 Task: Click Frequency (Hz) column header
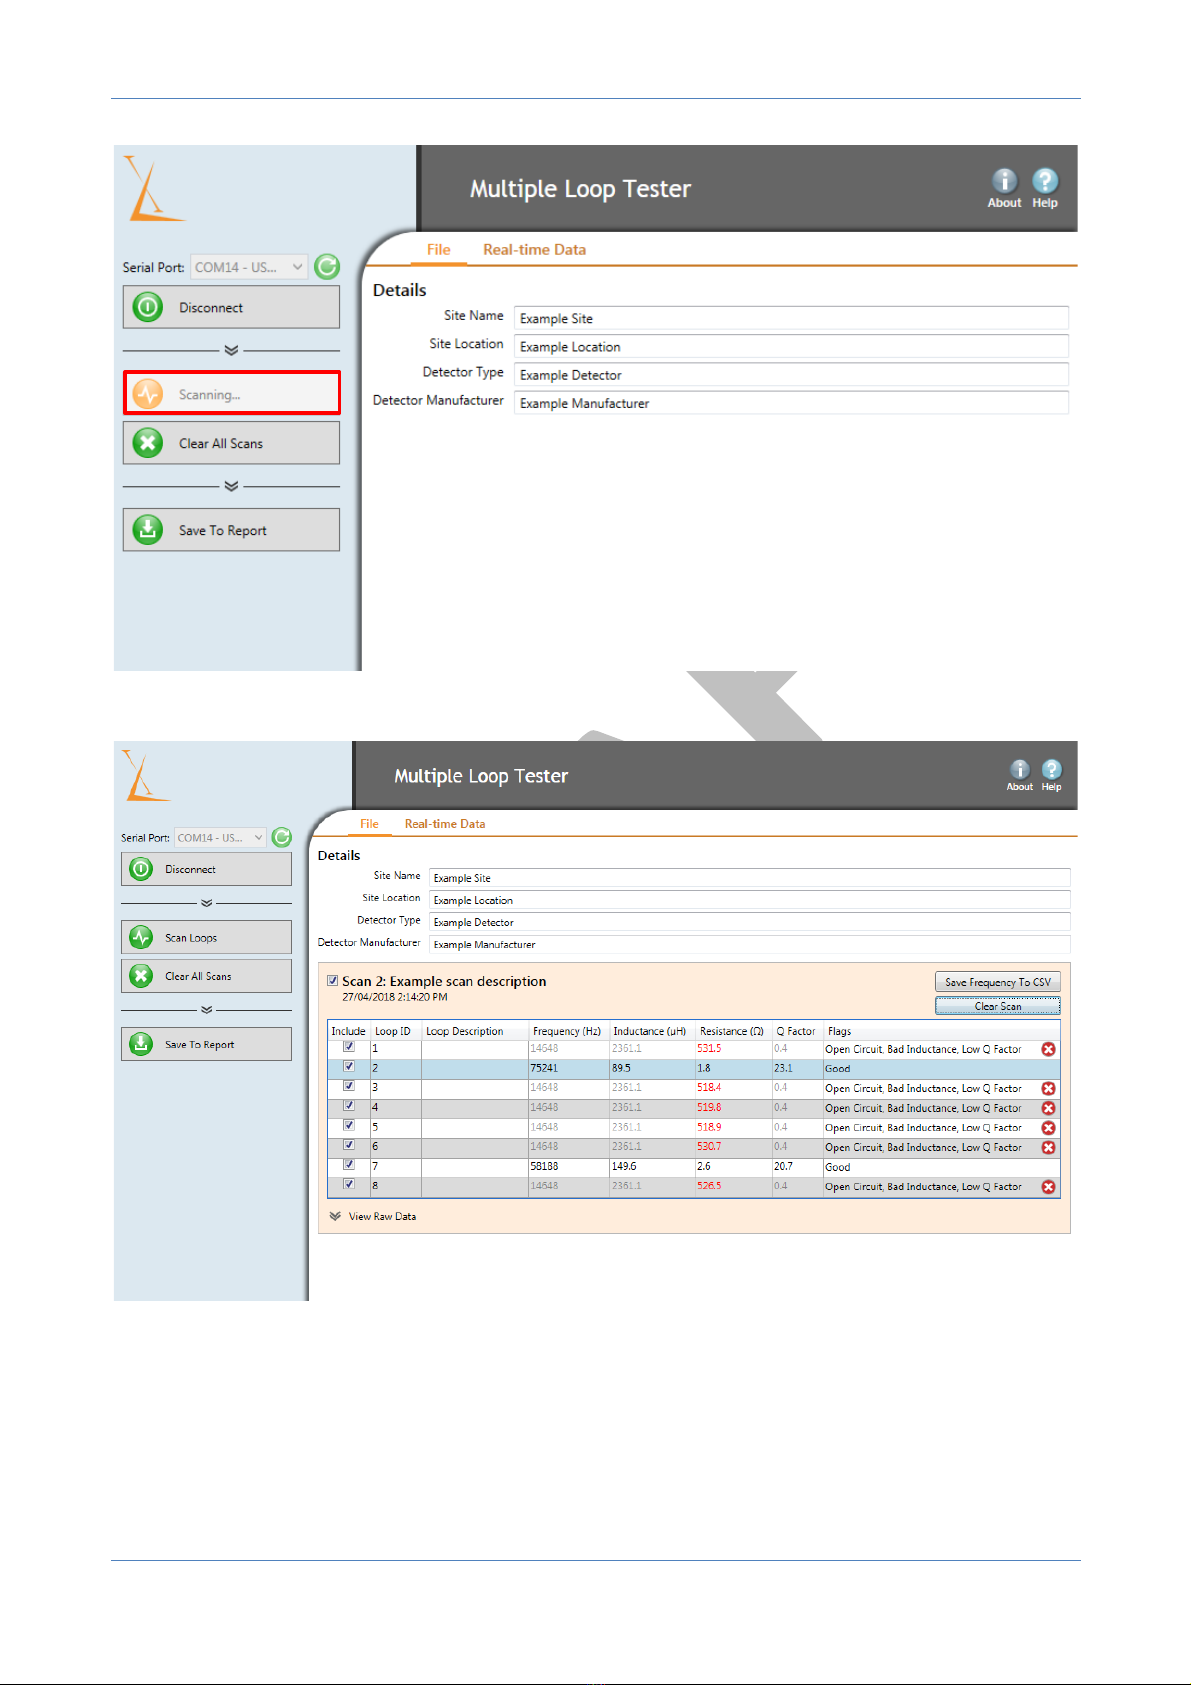tap(567, 1031)
